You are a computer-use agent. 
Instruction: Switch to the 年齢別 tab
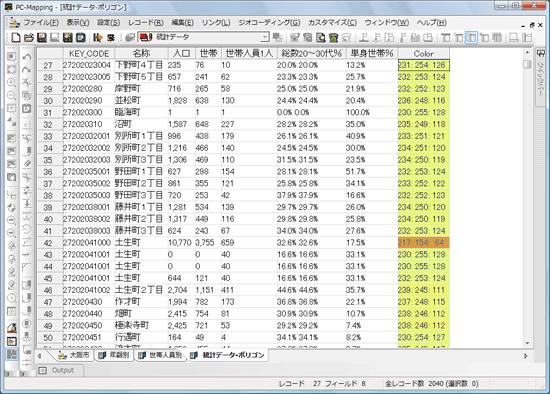coord(114,355)
